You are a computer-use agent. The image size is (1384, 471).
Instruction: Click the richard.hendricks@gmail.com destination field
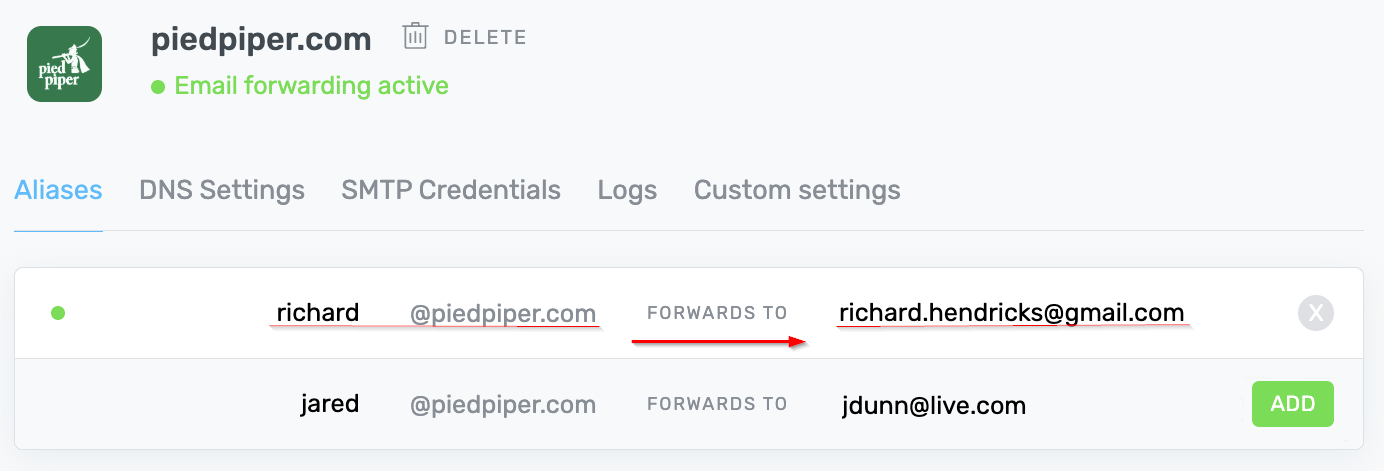(x=1011, y=313)
